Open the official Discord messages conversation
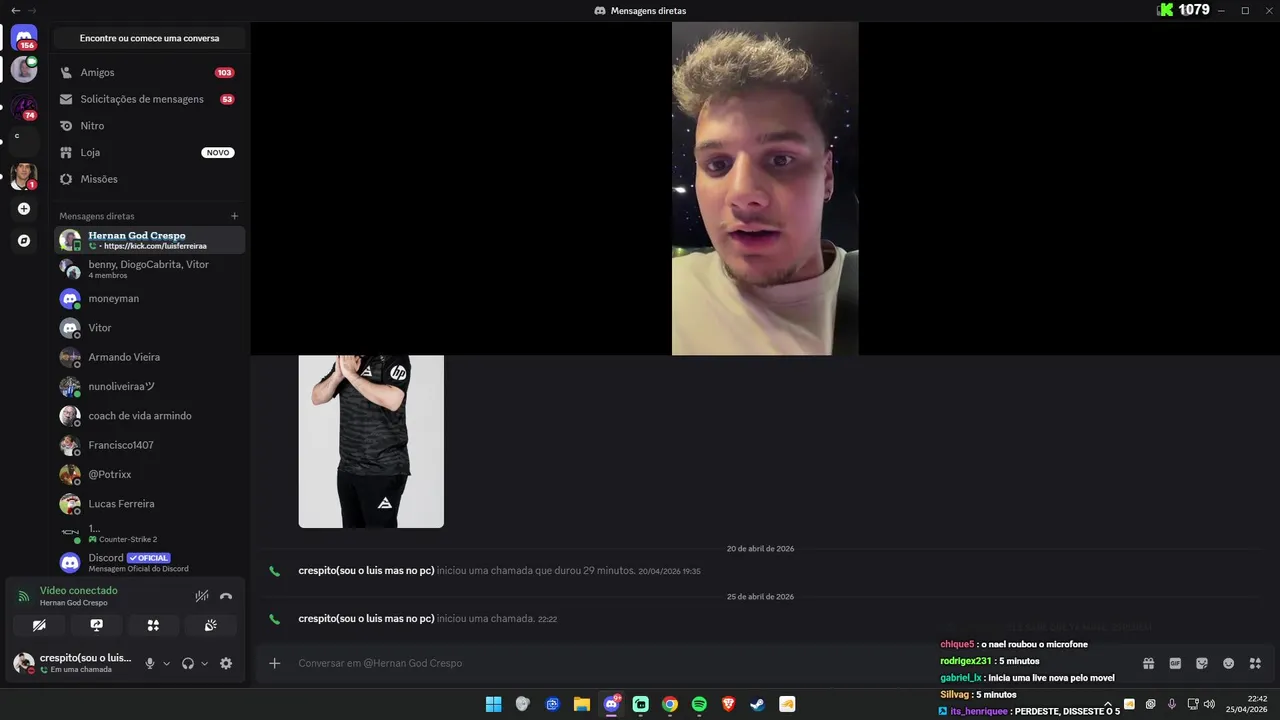 tap(149, 562)
